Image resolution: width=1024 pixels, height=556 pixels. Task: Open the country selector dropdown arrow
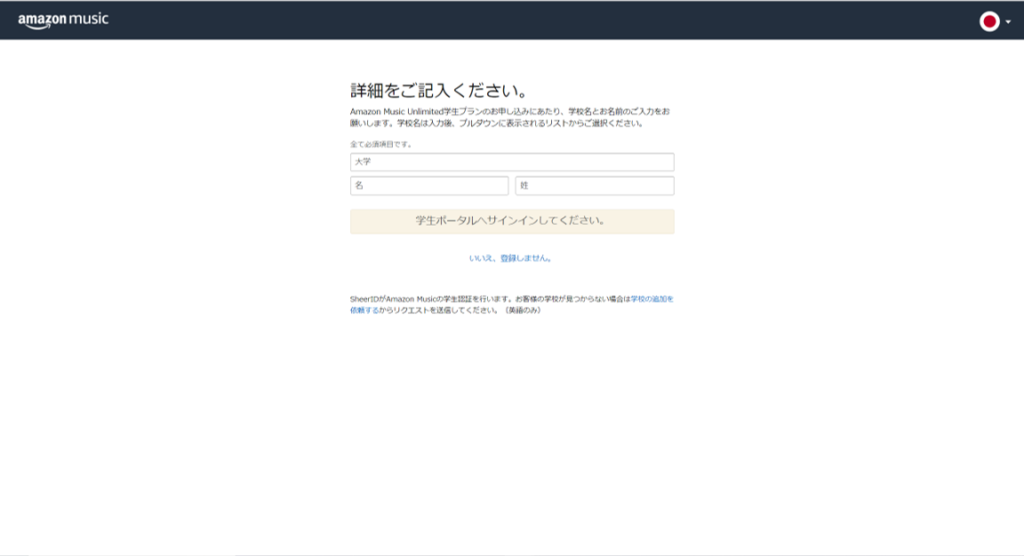pos(1008,22)
